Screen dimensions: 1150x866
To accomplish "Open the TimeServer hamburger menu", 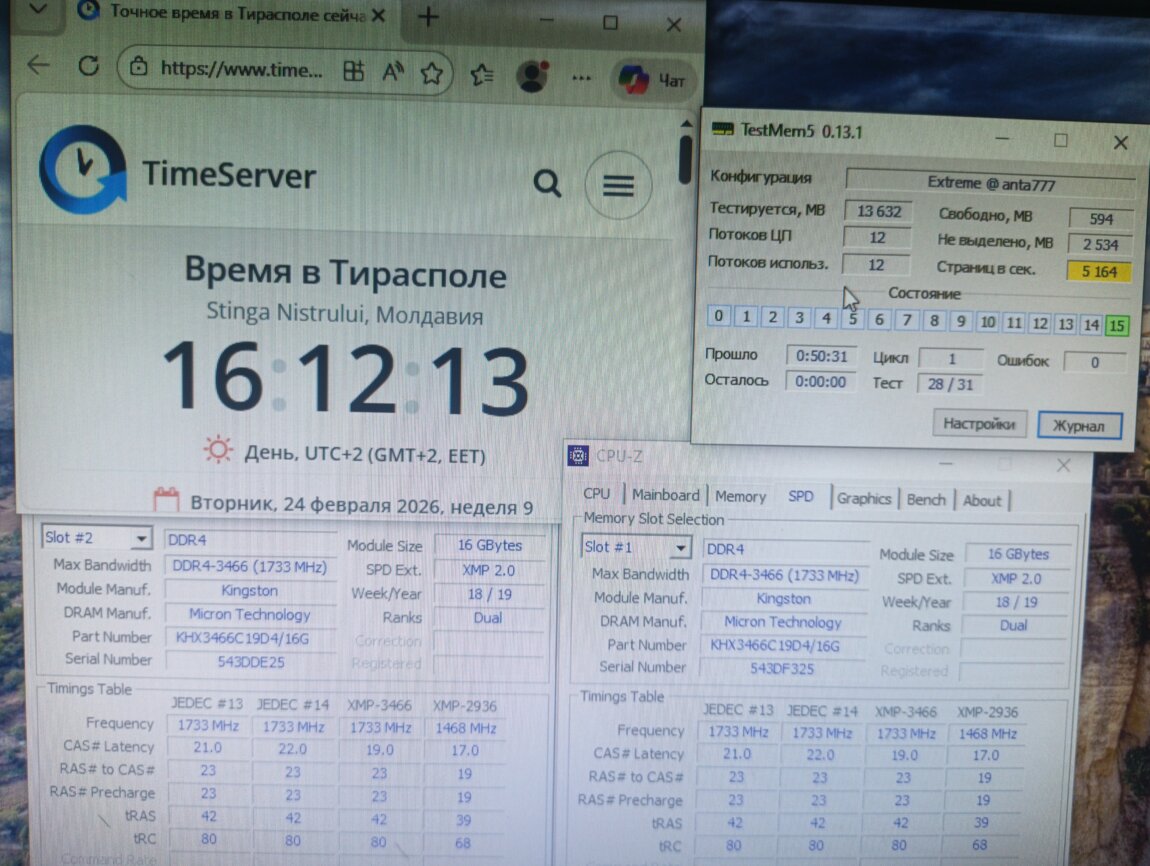I will 618,185.
